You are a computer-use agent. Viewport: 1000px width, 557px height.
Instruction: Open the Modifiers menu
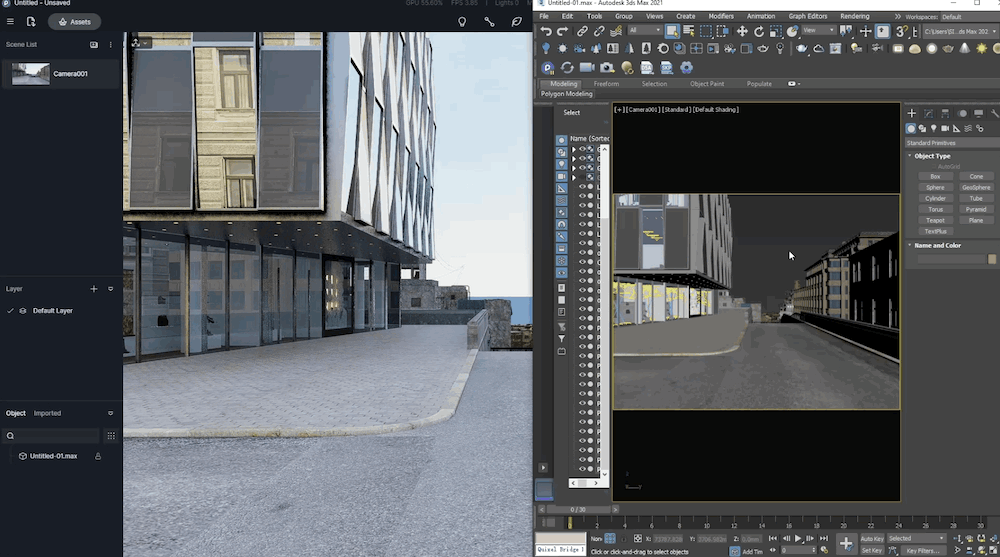721,16
